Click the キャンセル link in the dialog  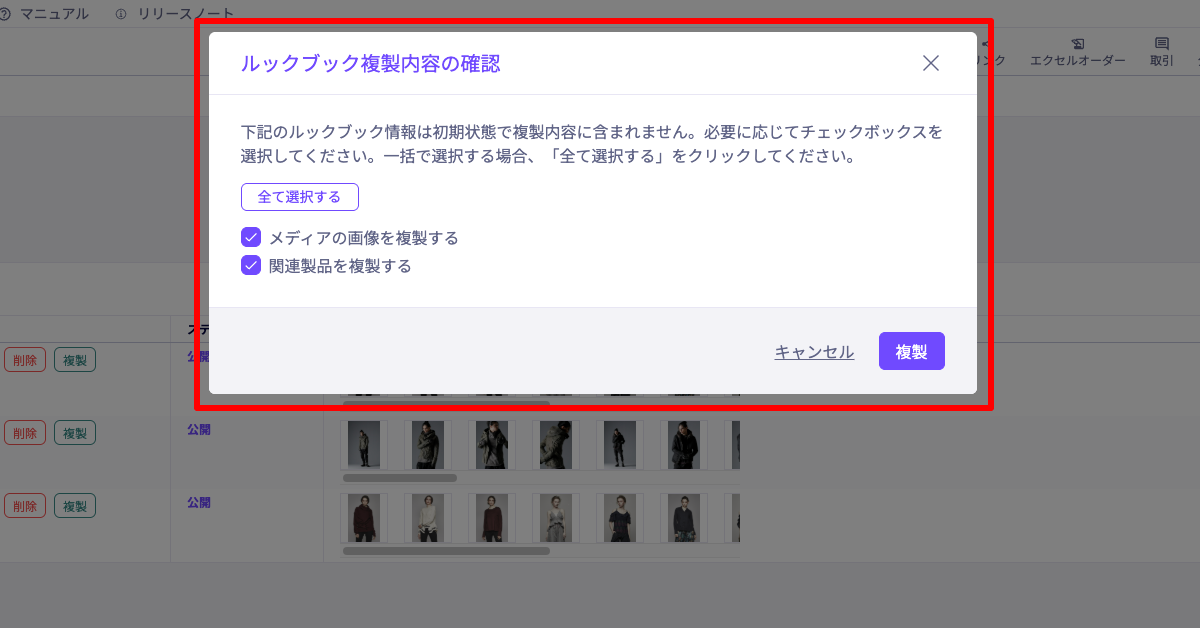click(814, 352)
